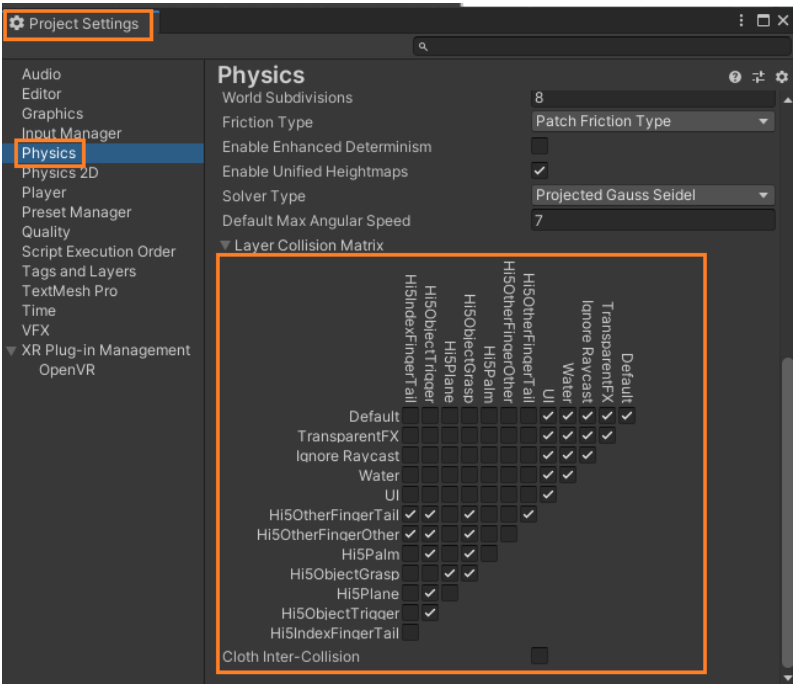This screenshot has width=793, height=685.
Task: Enable the Enhanced Determinism checkbox
Action: pos(539,147)
